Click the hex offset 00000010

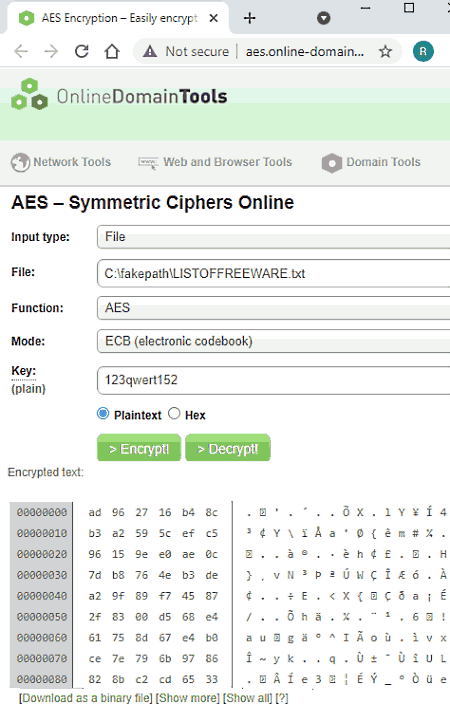41,533
